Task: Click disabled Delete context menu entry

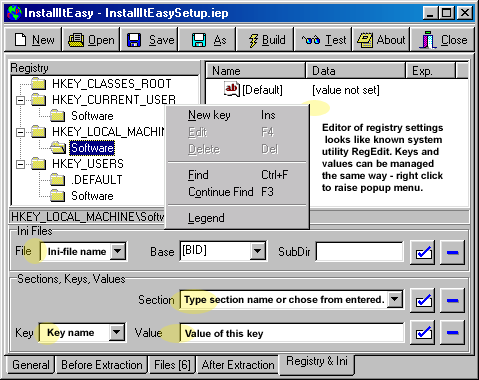Action: click(237, 149)
